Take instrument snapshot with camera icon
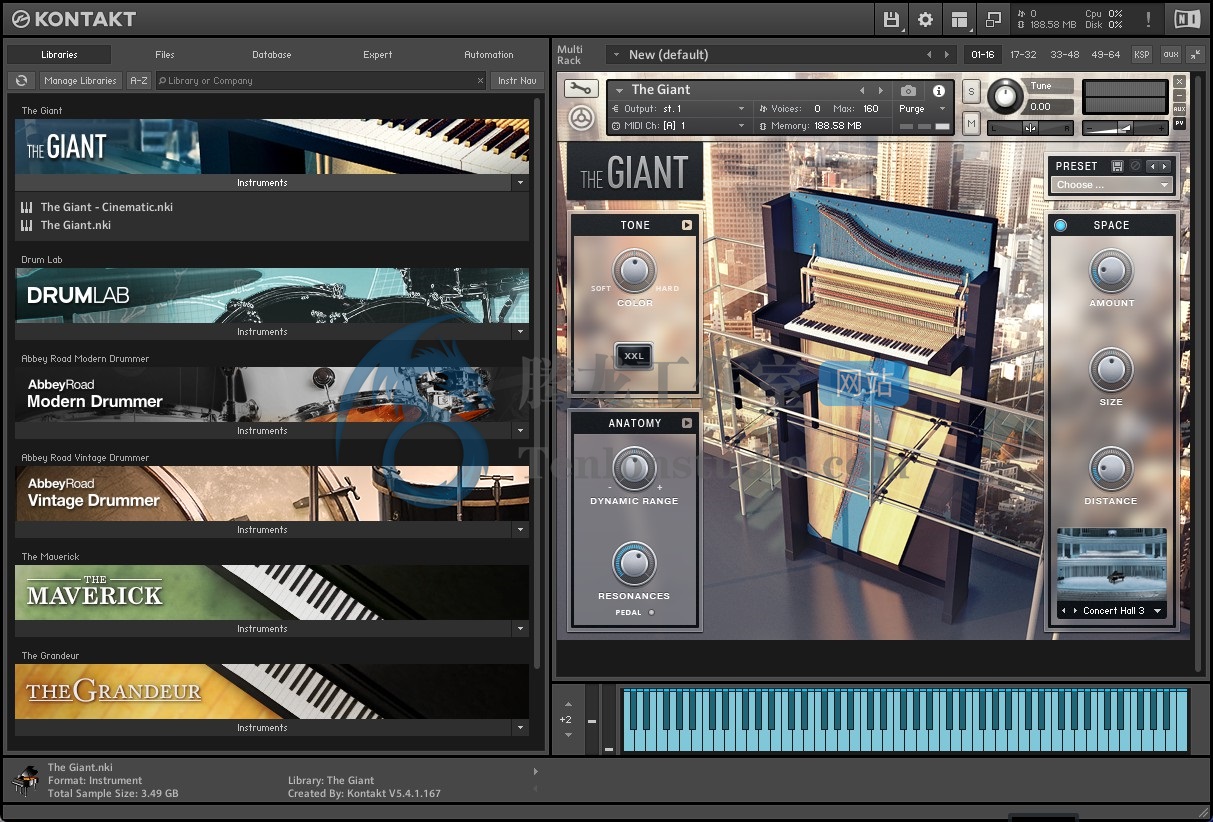Image resolution: width=1213 pixels, height=822 pixels. coord(908,90)
